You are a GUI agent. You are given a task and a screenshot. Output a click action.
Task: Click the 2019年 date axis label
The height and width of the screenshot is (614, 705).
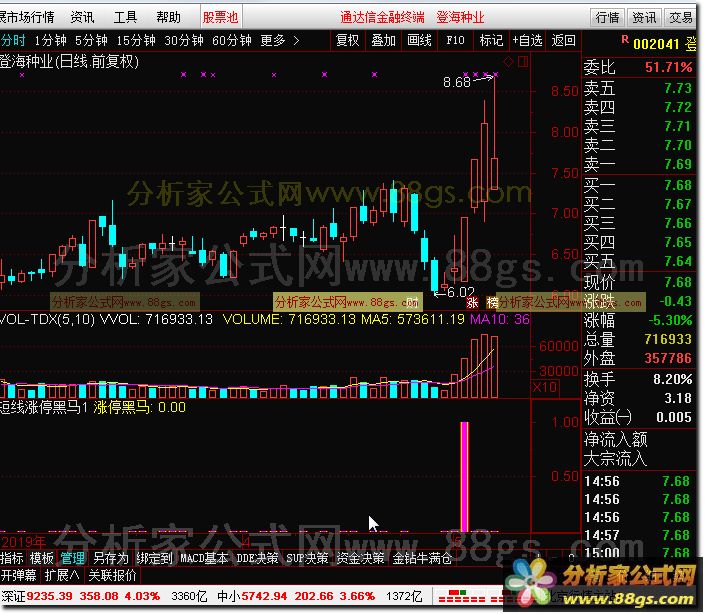click(23, 542)
